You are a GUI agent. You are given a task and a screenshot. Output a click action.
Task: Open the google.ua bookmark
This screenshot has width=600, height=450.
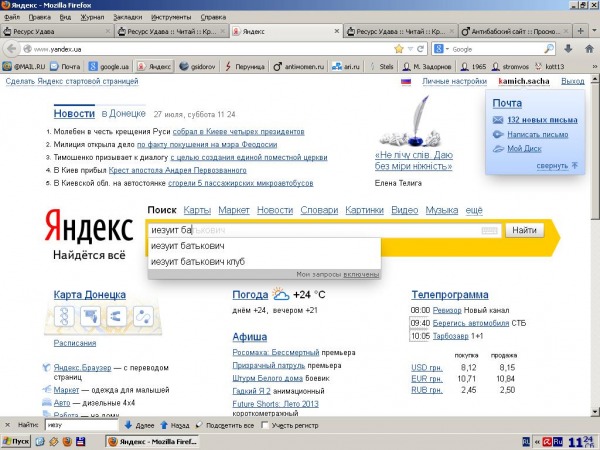pyautogui.click(x=108, y=67)
